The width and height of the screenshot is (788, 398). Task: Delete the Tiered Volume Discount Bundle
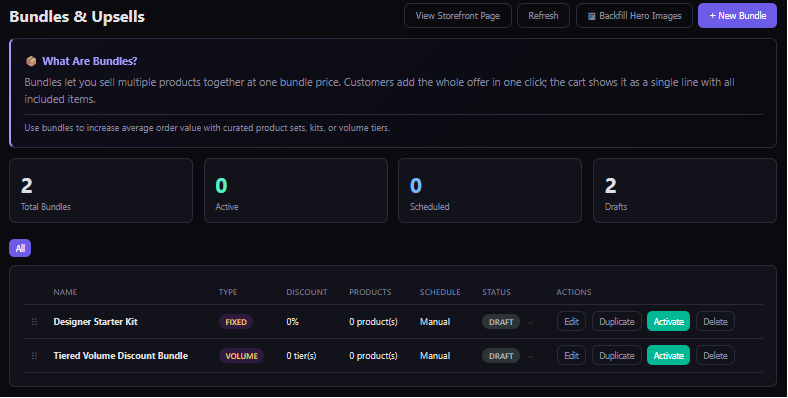click(715, 356)
